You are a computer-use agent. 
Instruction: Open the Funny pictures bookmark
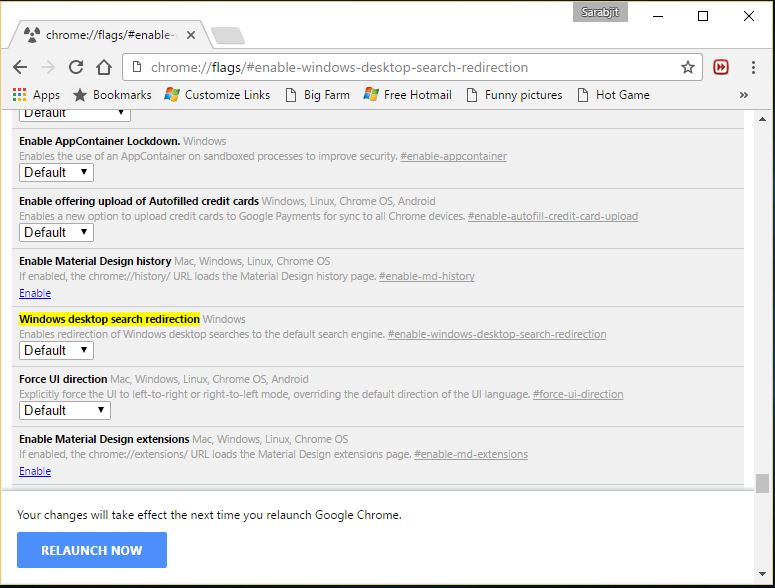point(515,95)
